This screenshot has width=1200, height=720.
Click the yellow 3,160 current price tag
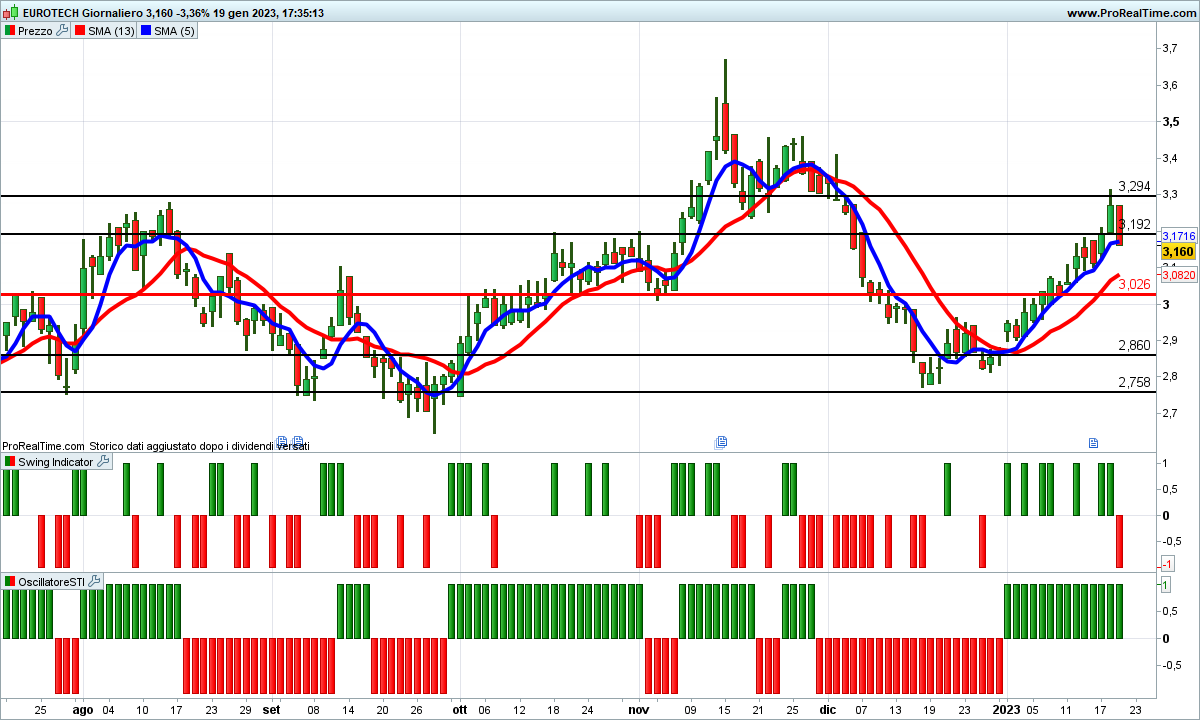click(1178, 252)
